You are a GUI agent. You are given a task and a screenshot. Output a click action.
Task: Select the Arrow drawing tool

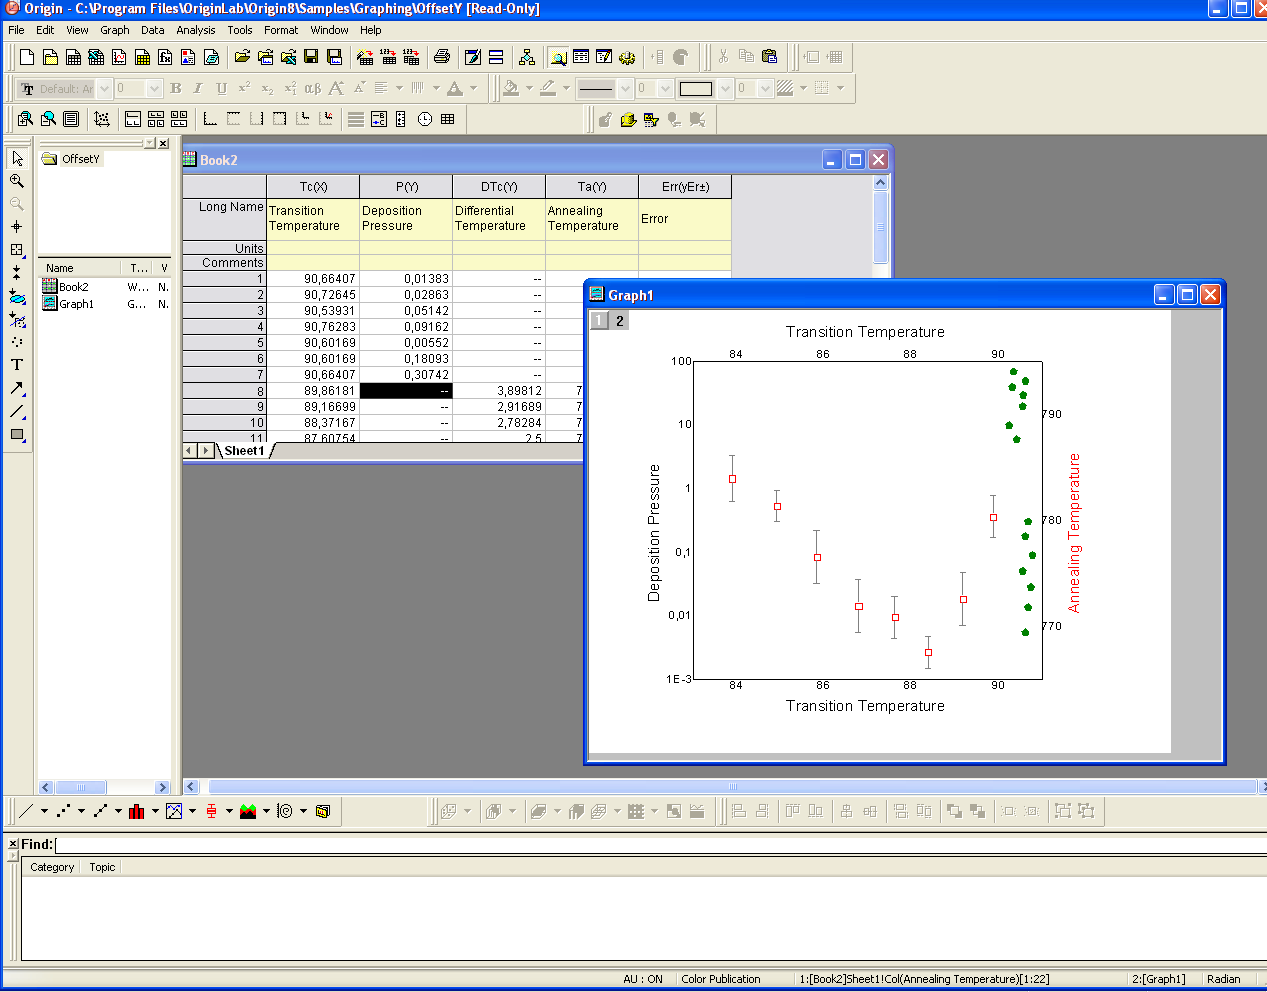pyautogui.click(x=17, y=388)
